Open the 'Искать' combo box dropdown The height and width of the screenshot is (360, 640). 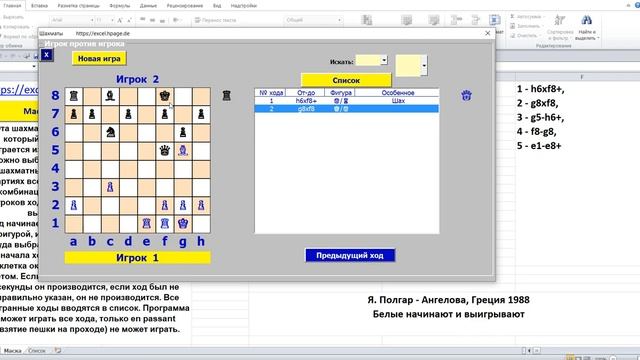pyautogui.click(x=384, y=60)
